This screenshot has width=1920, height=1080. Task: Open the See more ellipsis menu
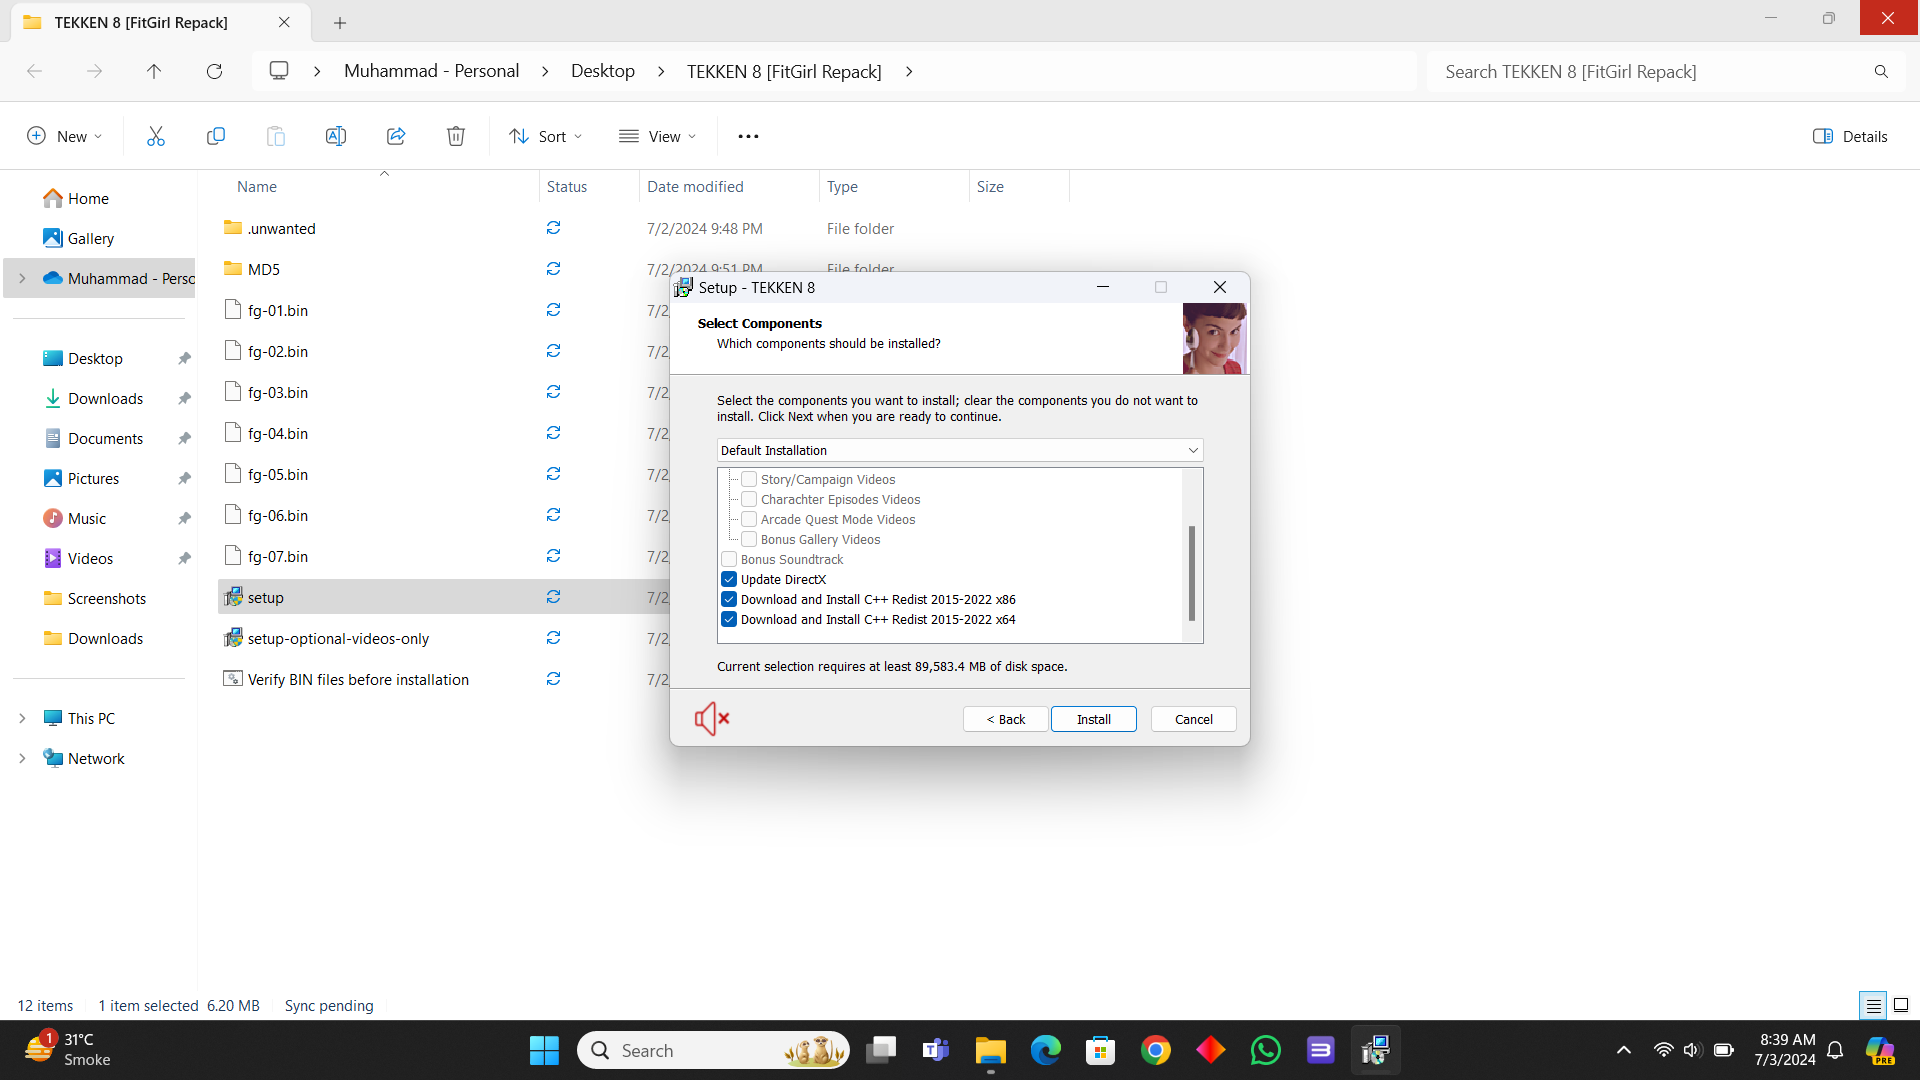coord(748,136)
